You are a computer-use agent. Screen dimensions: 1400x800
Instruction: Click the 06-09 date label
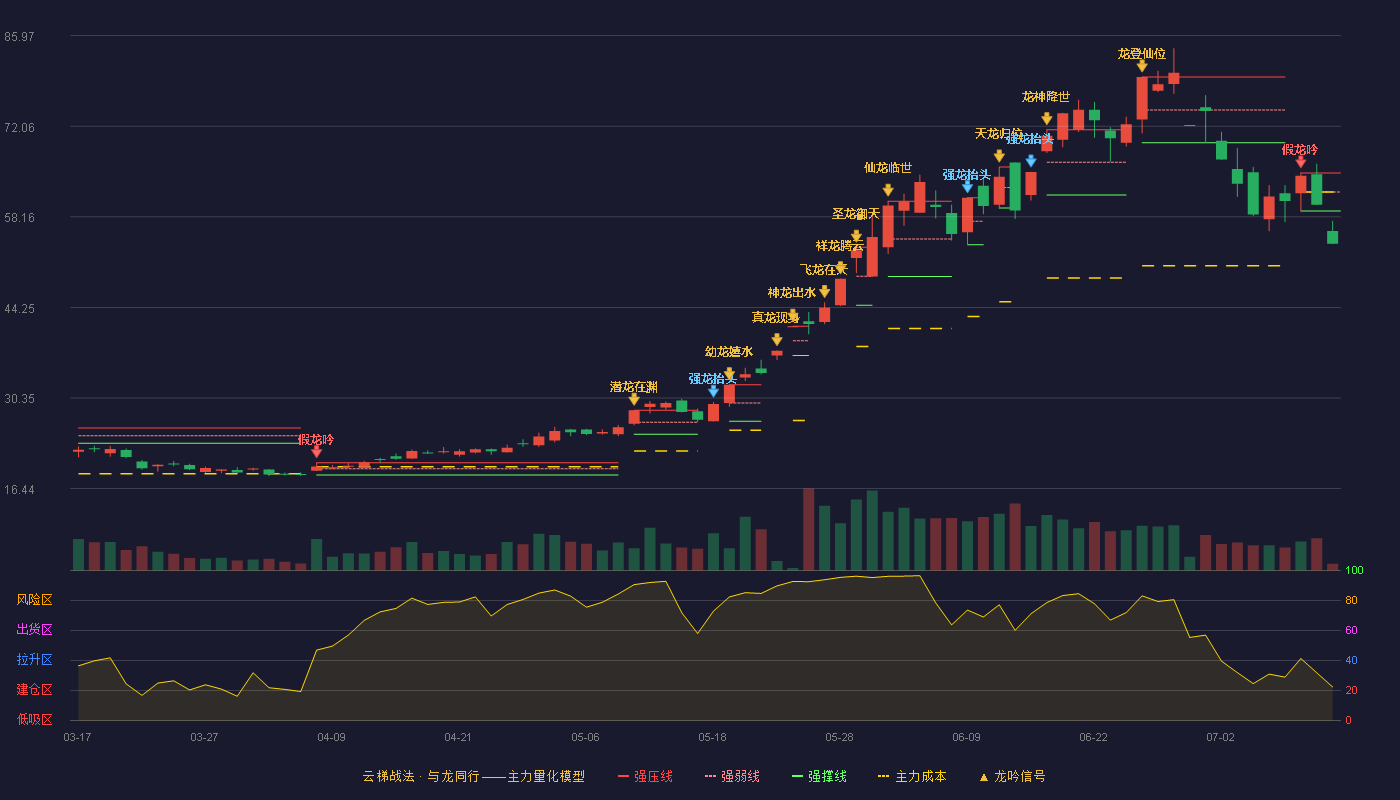[x=966, y=737]
